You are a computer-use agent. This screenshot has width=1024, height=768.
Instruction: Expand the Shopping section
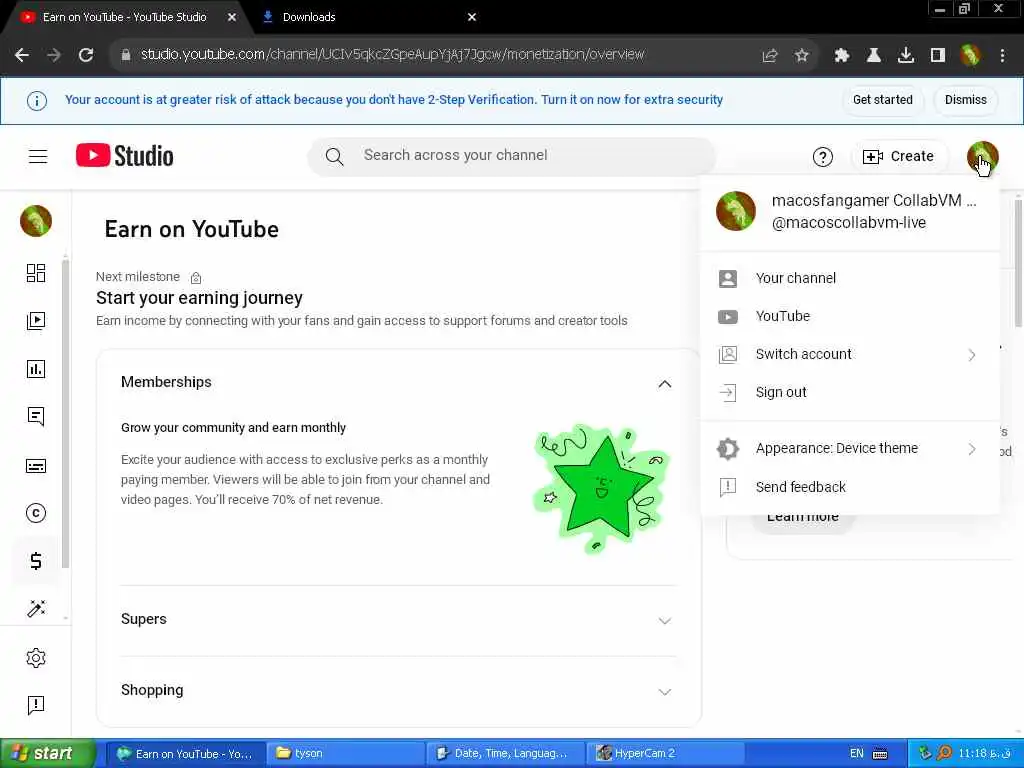click(664, 692)
